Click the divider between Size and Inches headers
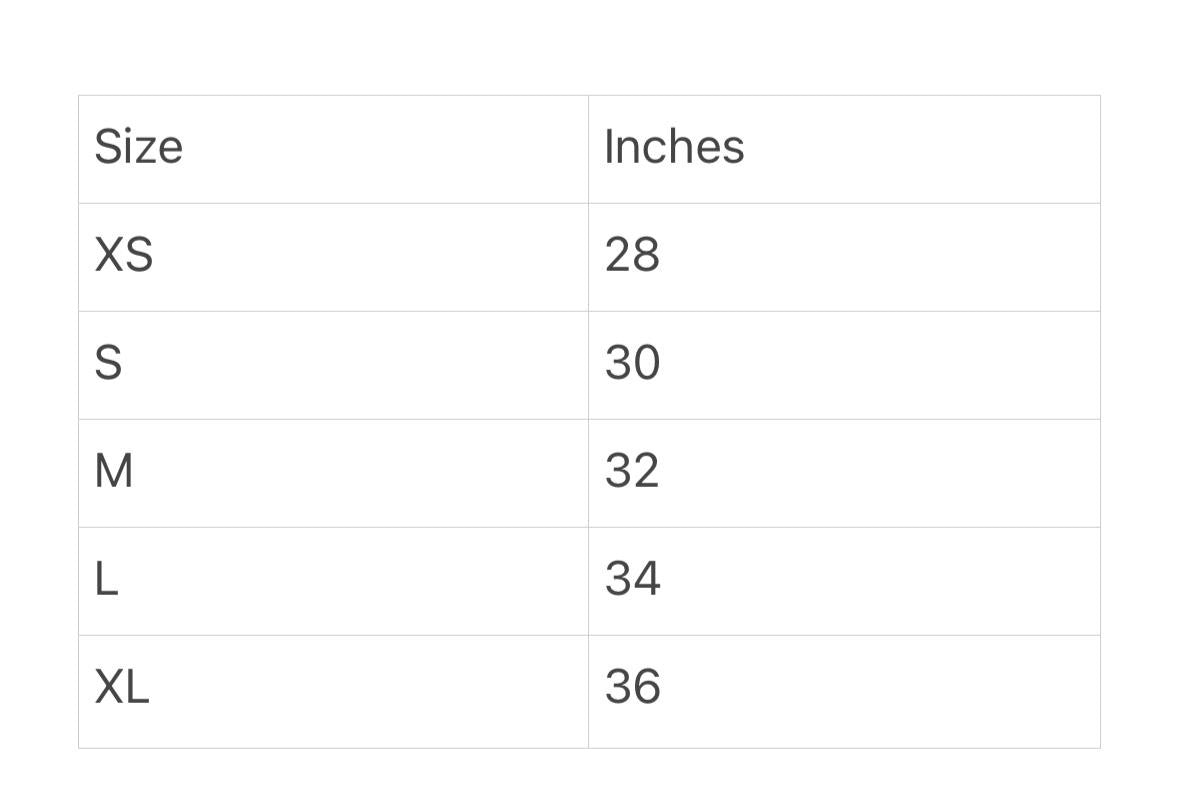 click(588, 150)
